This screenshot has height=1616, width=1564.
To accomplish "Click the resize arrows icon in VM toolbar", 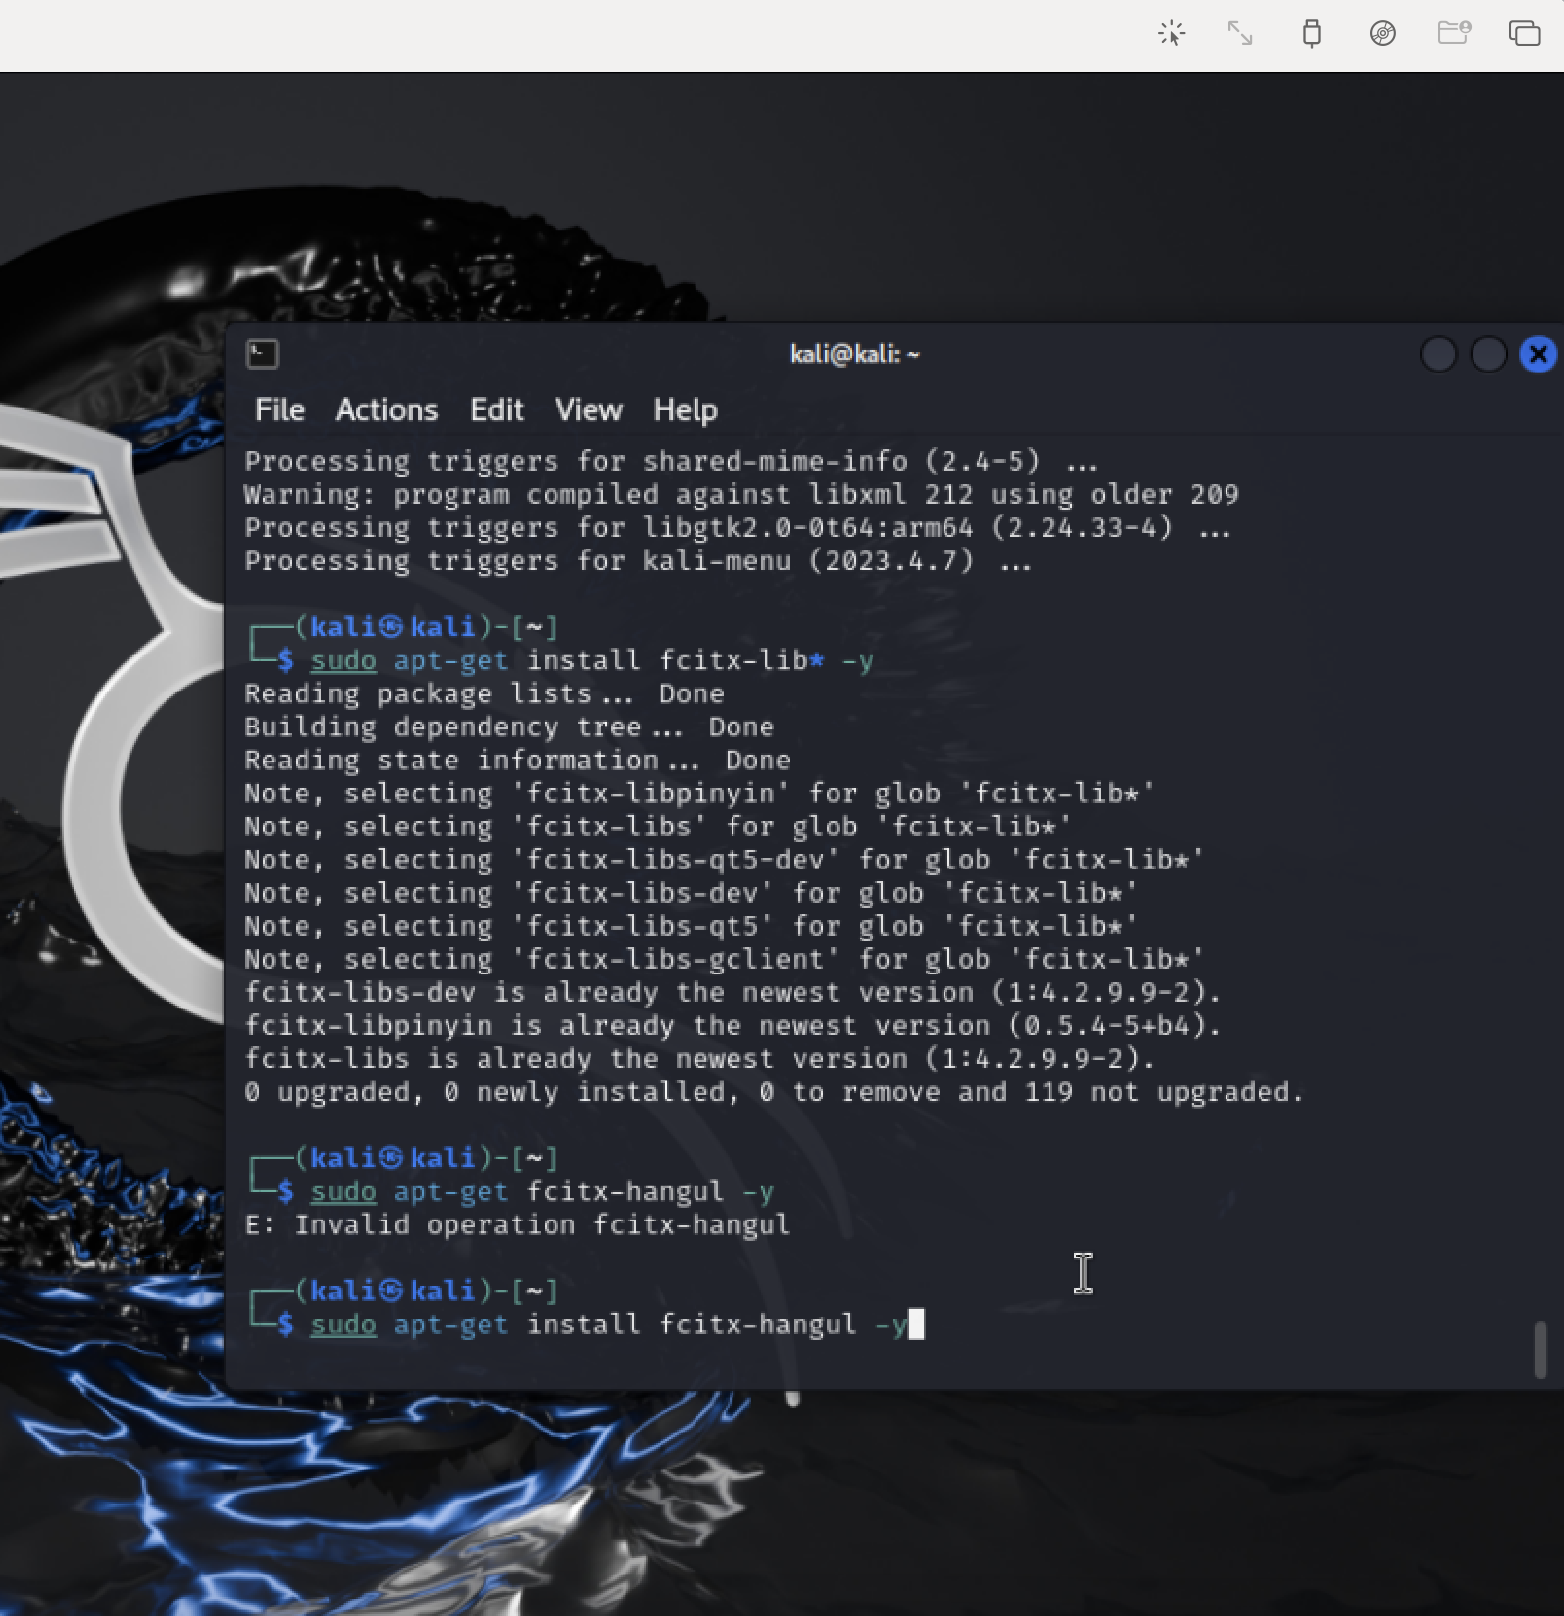I will click(x=1240, y=33).
